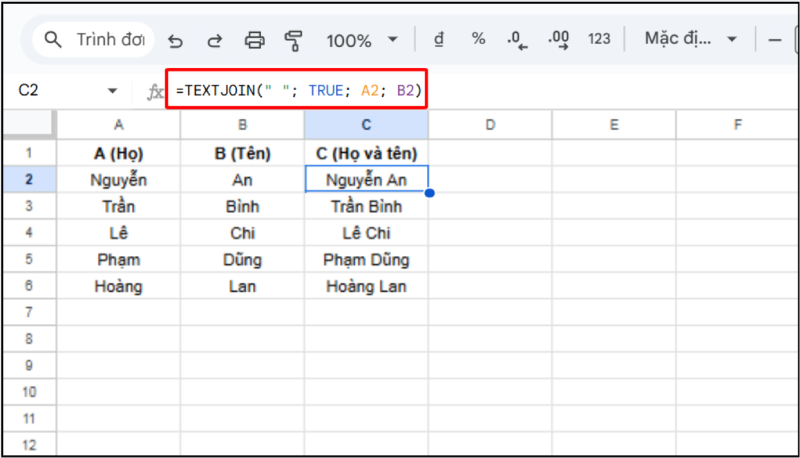The image size is (800, 458).
Task: Select row 10 header
Action: pos(29,392)
